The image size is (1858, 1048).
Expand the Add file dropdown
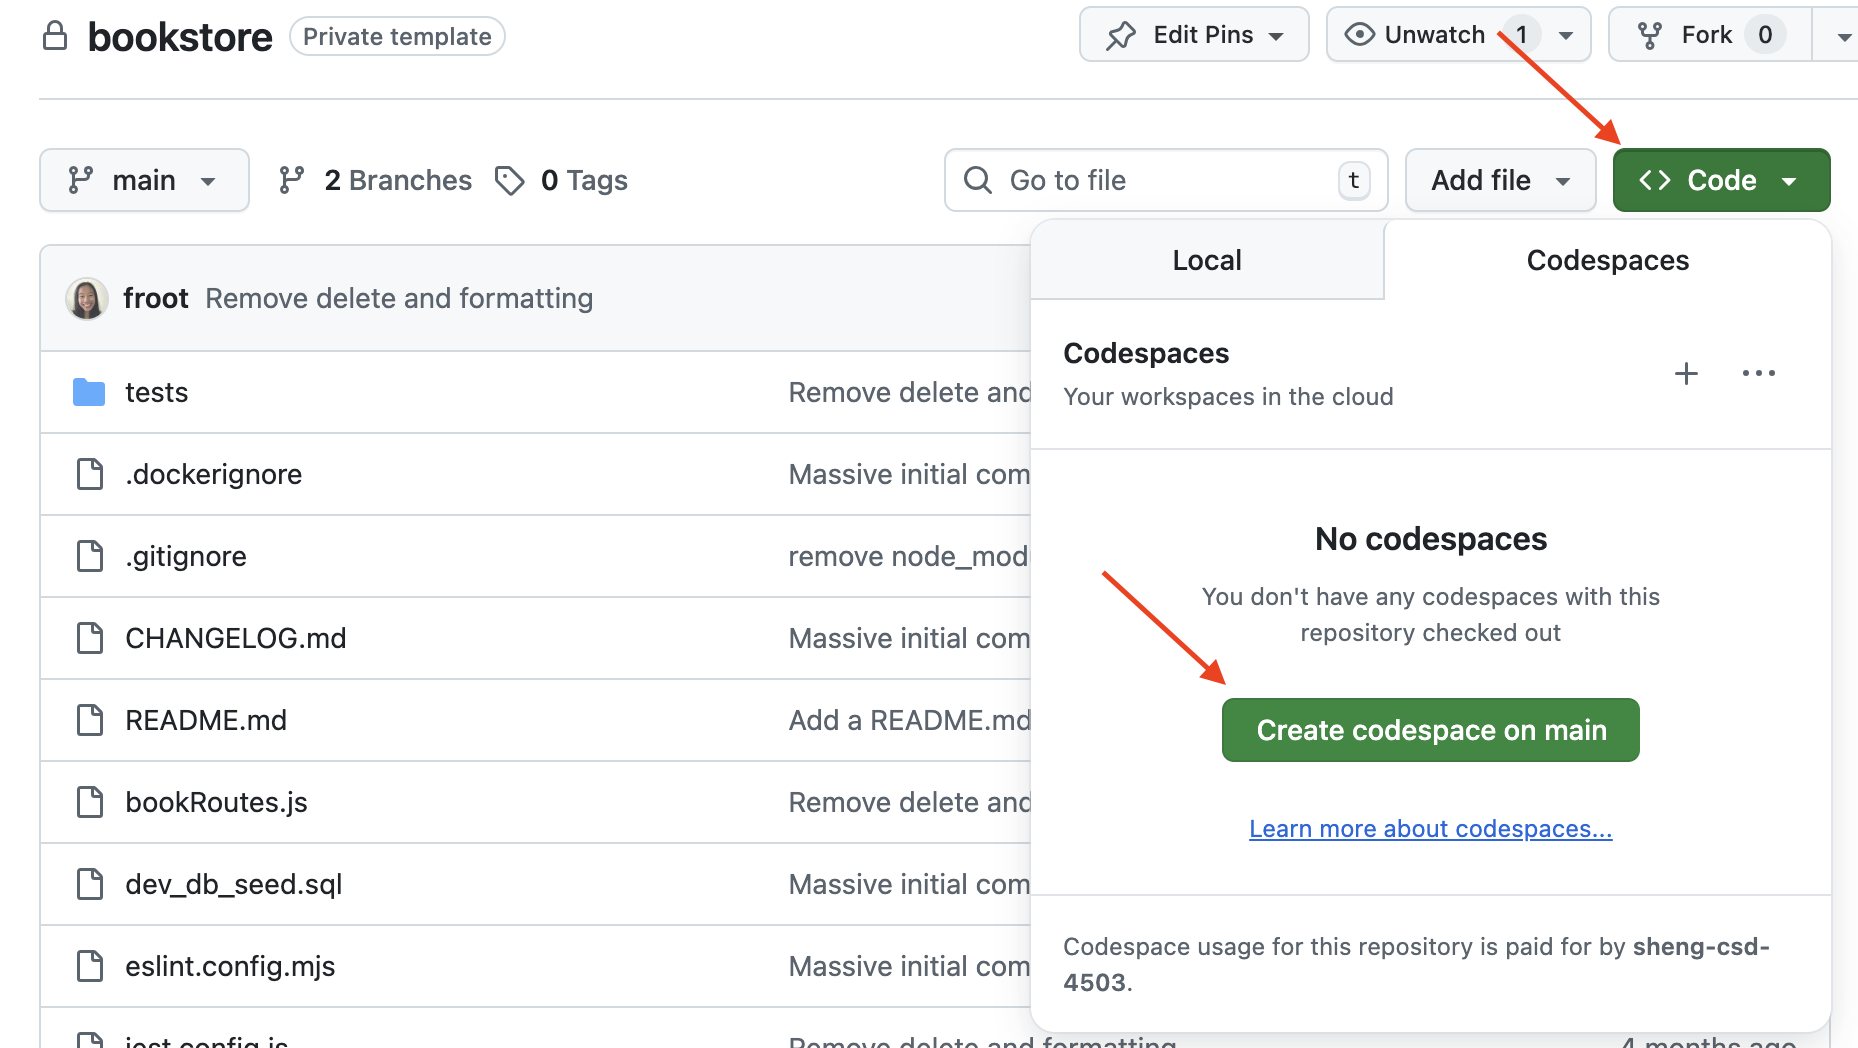pyautogui.click(x=1499, y=180)
